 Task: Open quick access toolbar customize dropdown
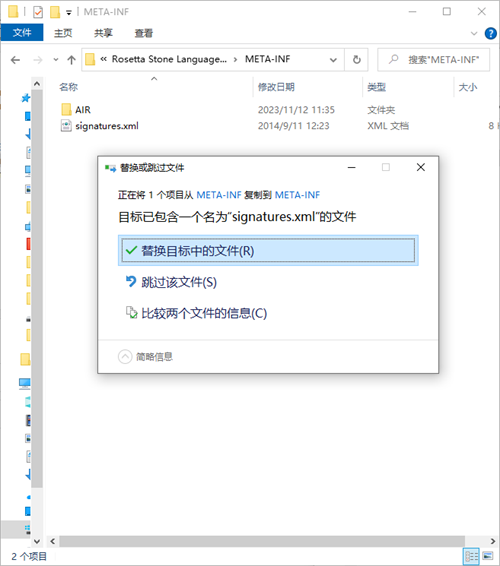[69, 13]
